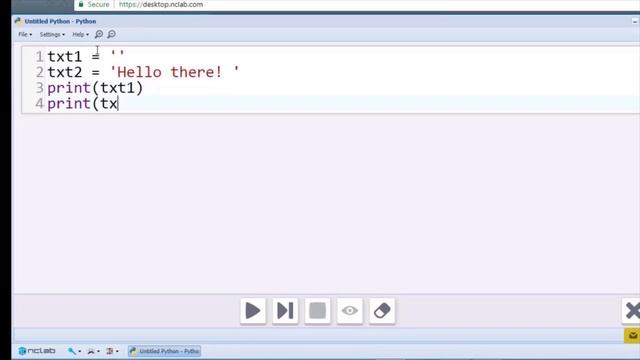Stop execution with the square Stop button

pos(317,311)
